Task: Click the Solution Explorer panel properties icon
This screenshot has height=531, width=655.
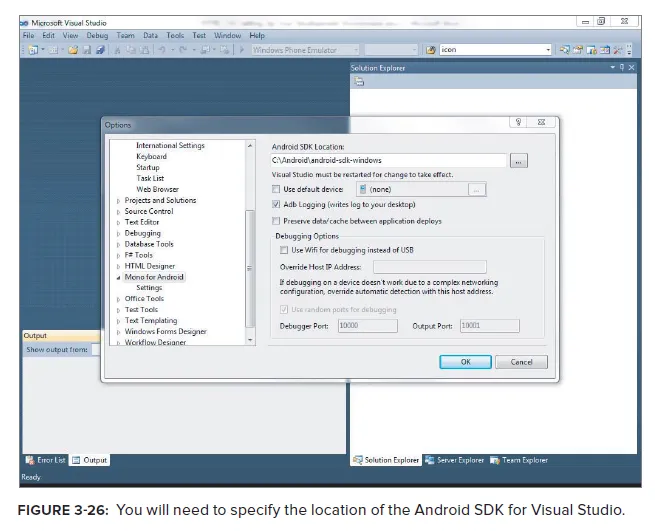Action: pyautogui.click(x=359, y=81)
